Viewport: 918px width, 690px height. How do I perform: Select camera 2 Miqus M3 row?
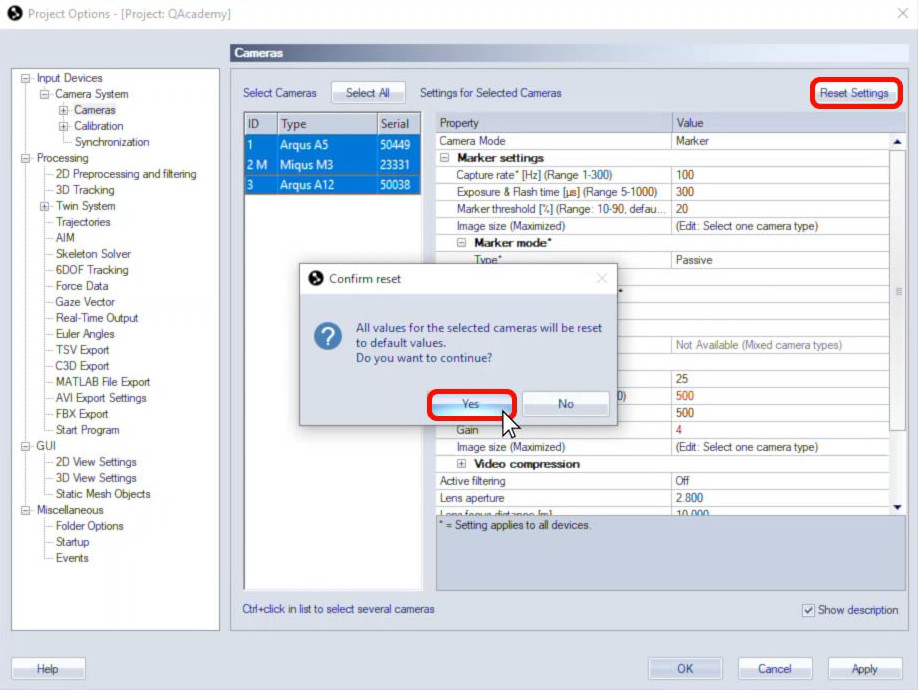(333, 165)
